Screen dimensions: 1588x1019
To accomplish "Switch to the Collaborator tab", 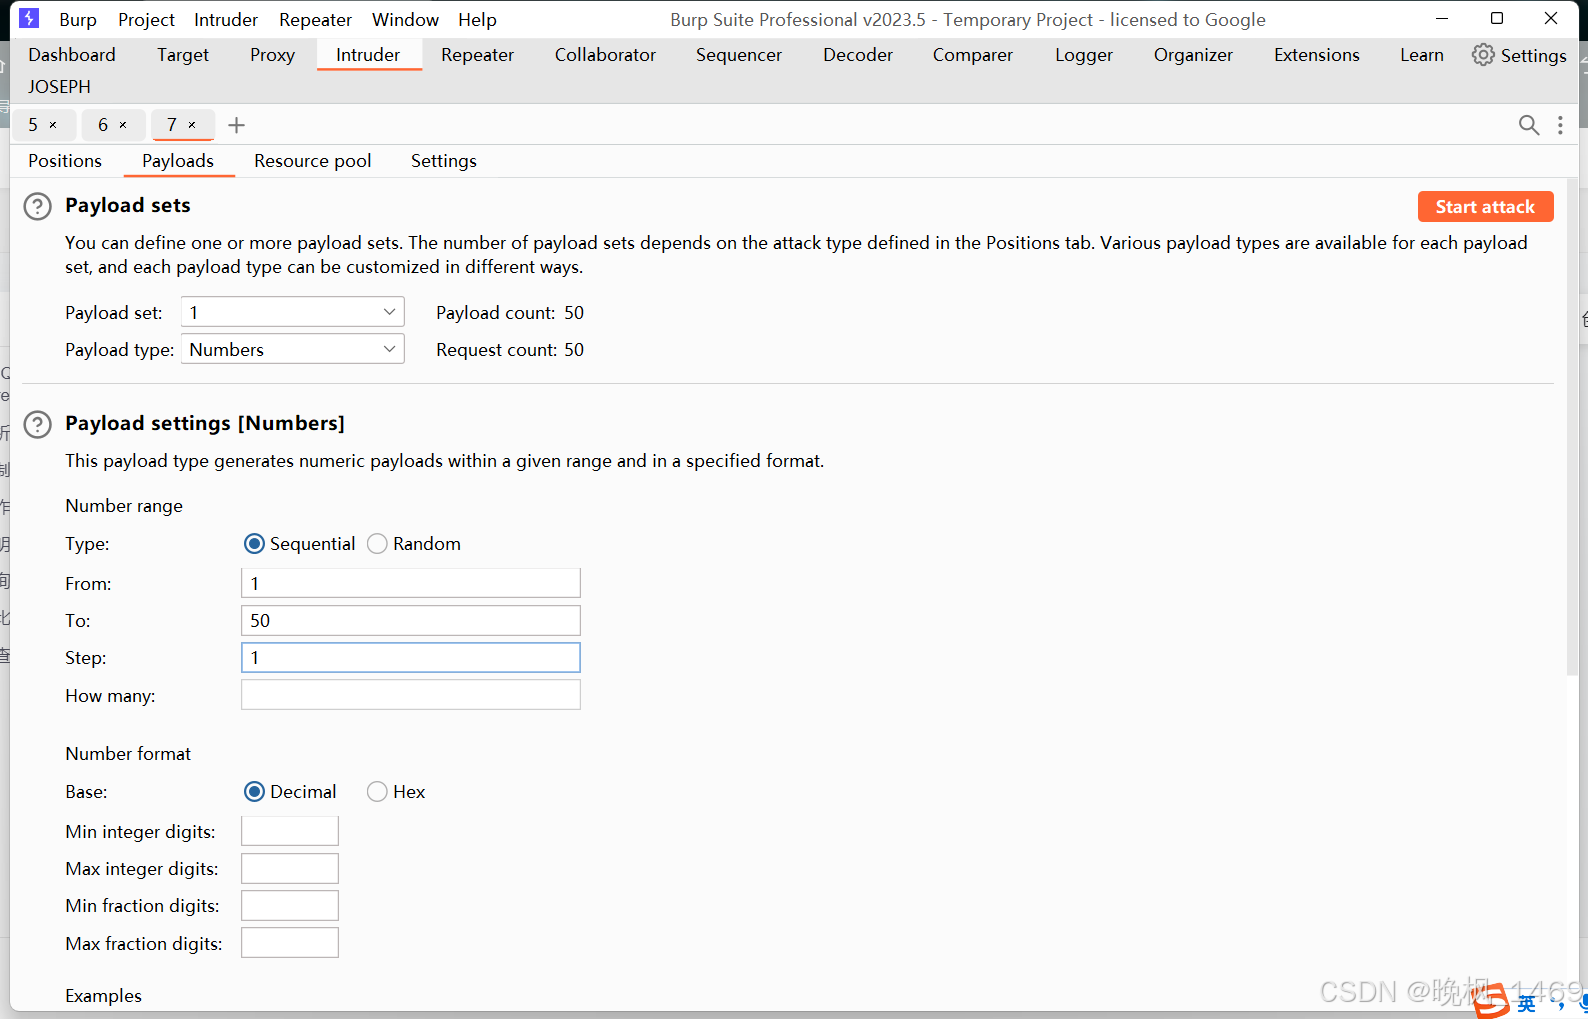I will click(605, 55).
